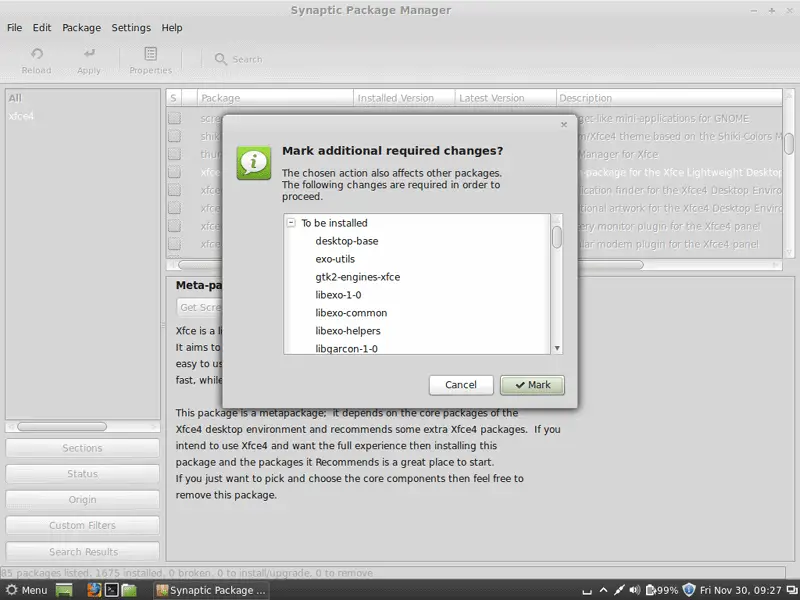Screen dimensions: 800x600
Task: Click the Reload toolbar icon
Action: [37, 54]
